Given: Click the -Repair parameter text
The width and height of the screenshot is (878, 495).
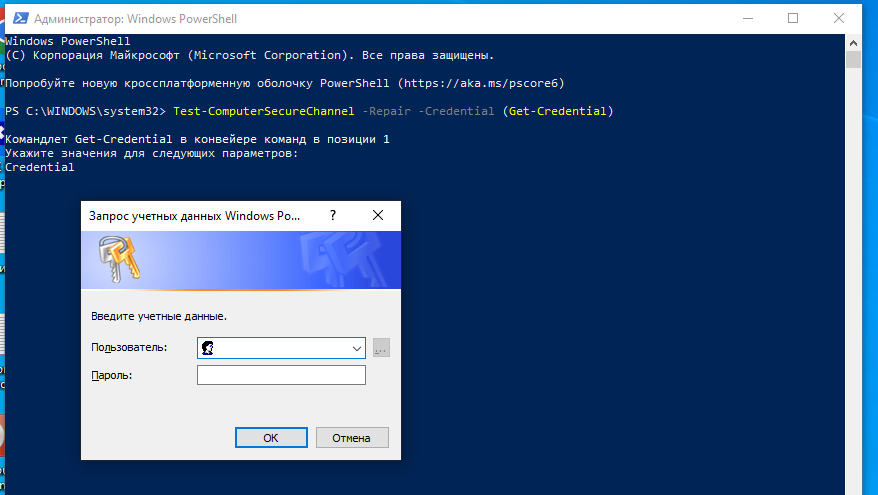Looking at the screenshot, I should point(386,111).
